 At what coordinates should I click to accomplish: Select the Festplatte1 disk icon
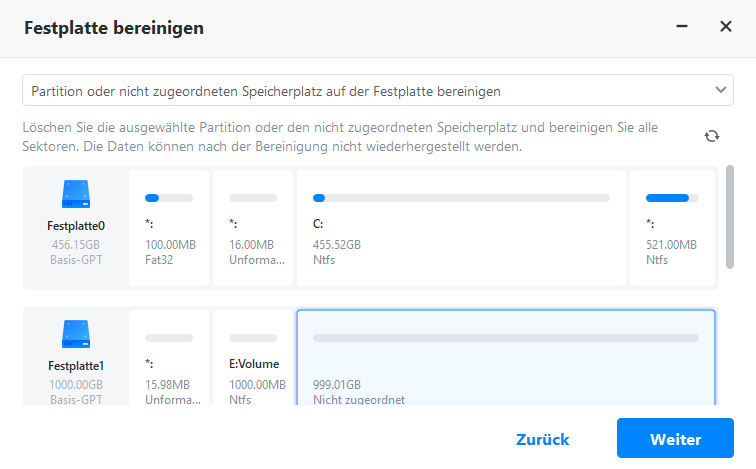point(76,332)
